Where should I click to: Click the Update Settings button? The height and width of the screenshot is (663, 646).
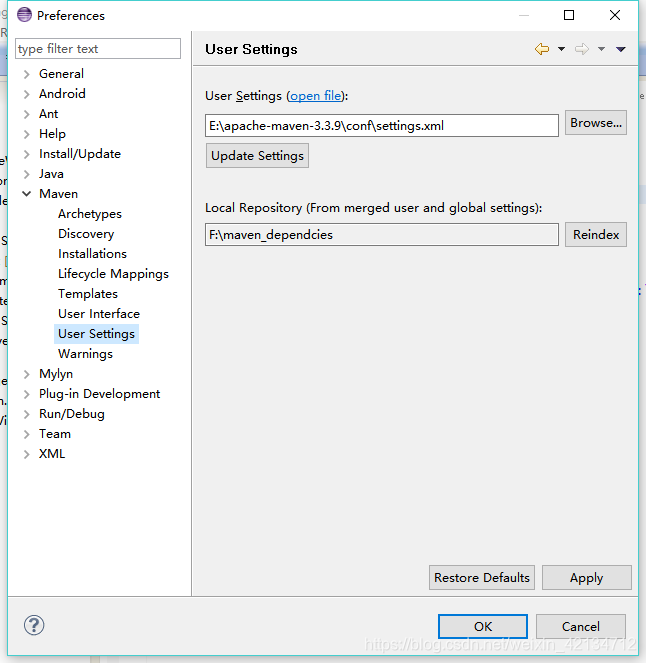click(x=257, y=156)
